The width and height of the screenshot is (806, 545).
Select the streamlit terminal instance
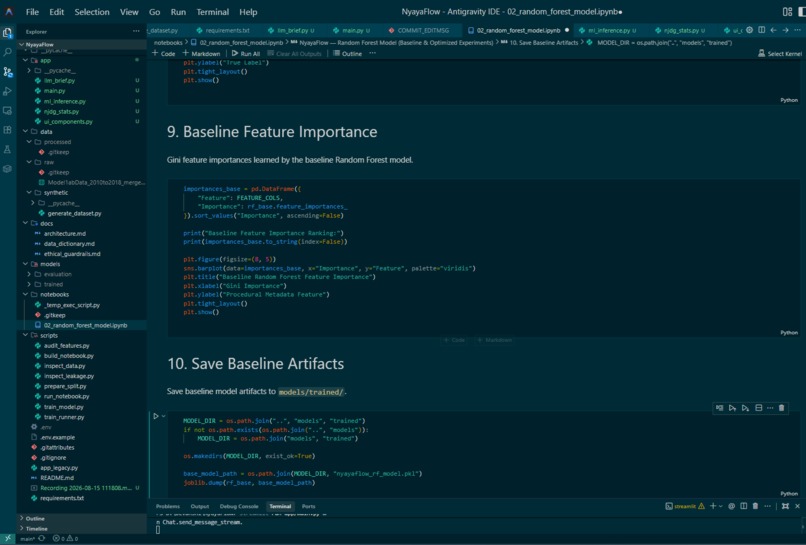[x=685, y=506]
